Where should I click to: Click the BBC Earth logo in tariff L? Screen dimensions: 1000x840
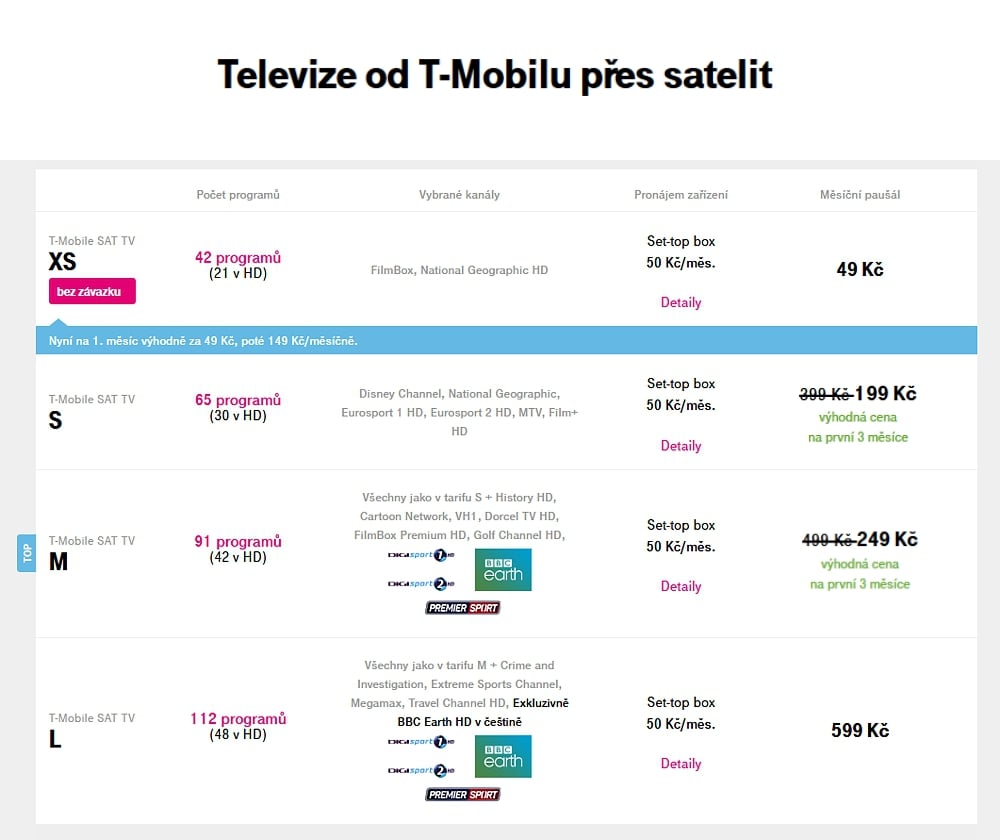[503, 757]
